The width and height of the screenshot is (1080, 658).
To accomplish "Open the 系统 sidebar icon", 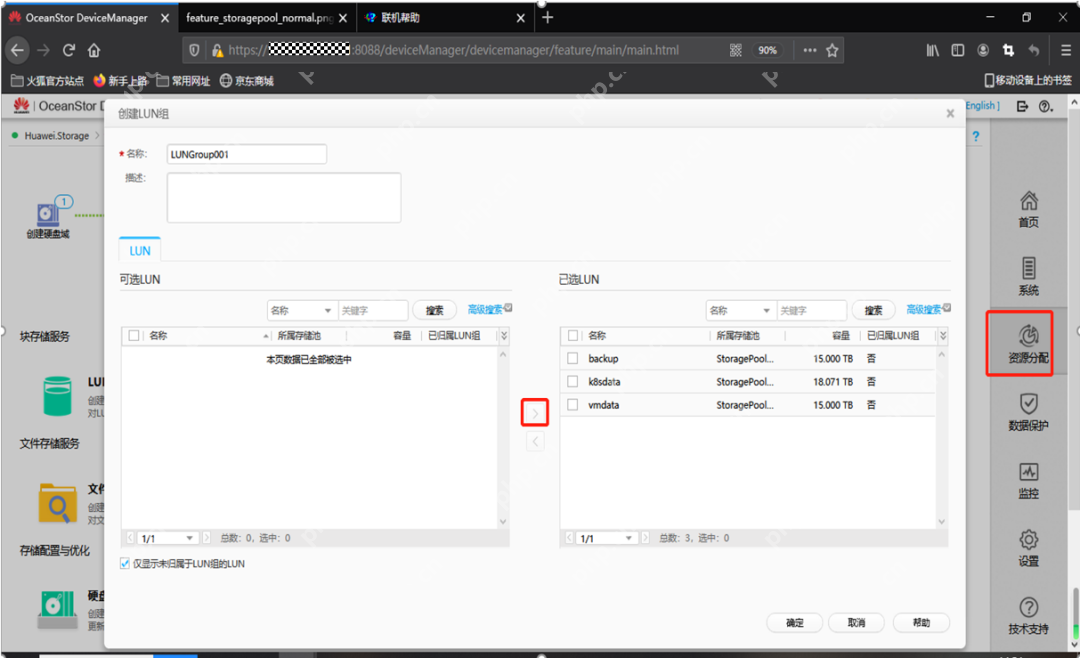I will pyautogui.click(x=1028, y=274).
